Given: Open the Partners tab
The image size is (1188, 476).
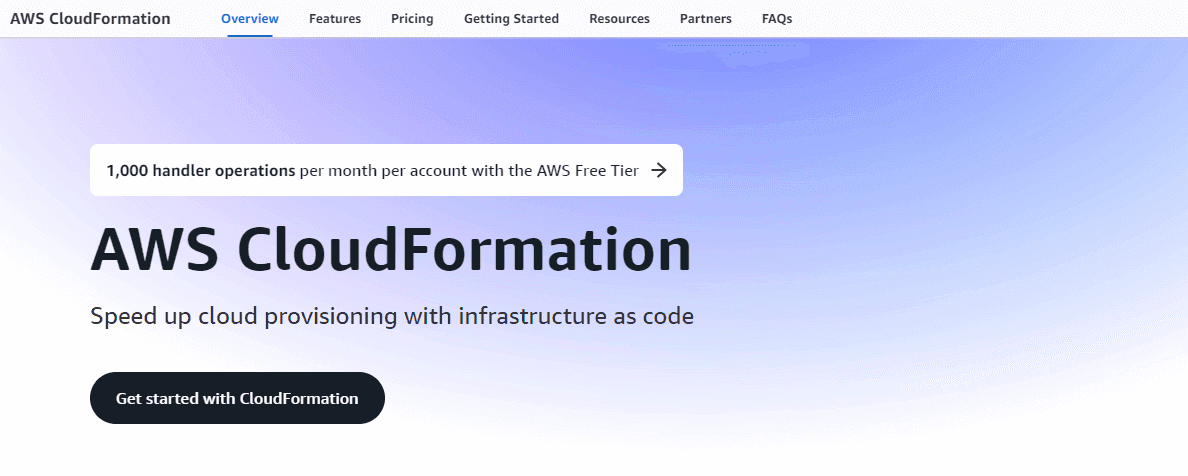Looking at the screenshot, I should (x=705, y=19).
